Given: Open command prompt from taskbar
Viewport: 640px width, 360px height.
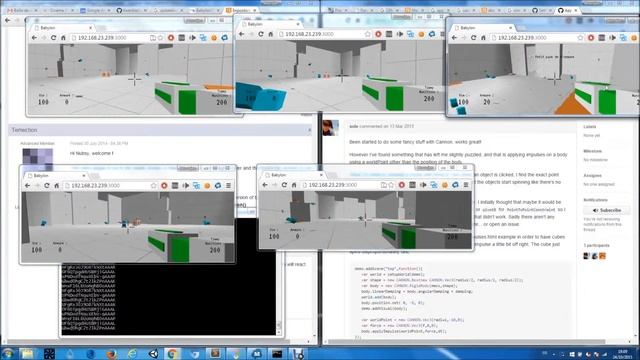Looking at the screenshot, I should pos(277,354).
